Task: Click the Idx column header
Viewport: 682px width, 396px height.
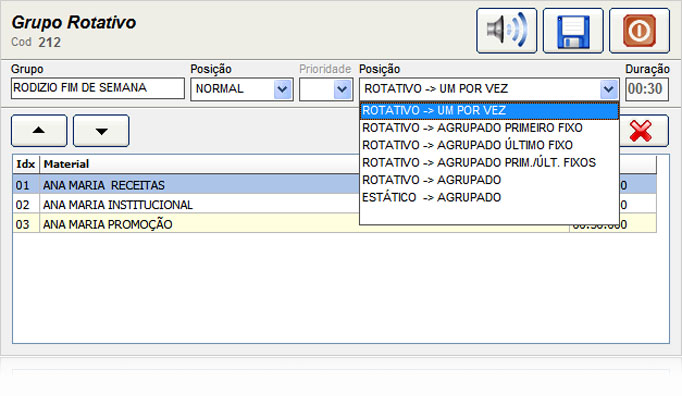Action: pyautogui.click(x=26, y=164)
